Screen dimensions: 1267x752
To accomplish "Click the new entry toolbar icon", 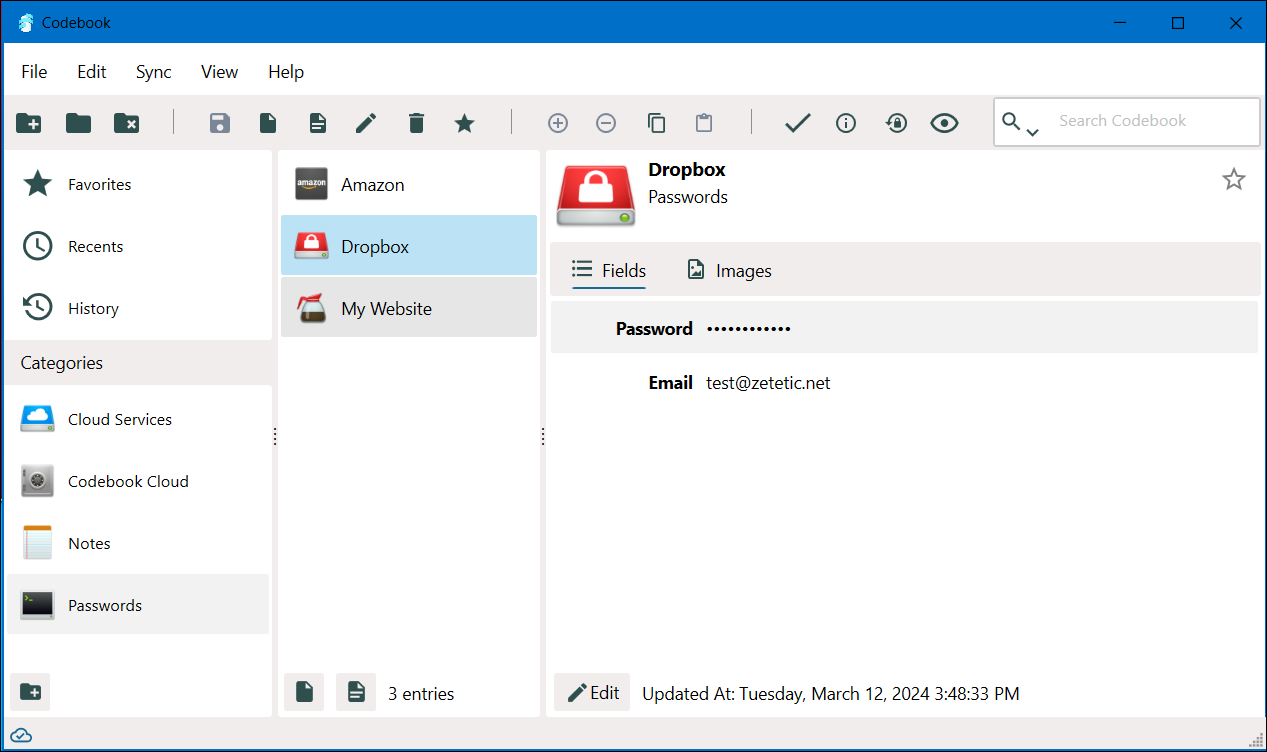I will 268,123.
